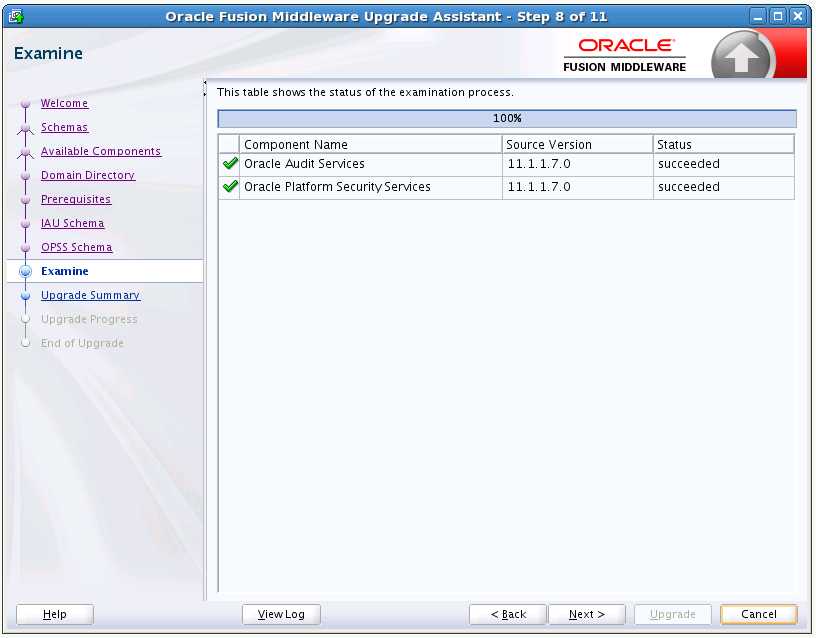Click version 11.1.1.7.0 for Oracle Platform Security Services
This screenshot has height=638, width=816.
coord(539,187)
